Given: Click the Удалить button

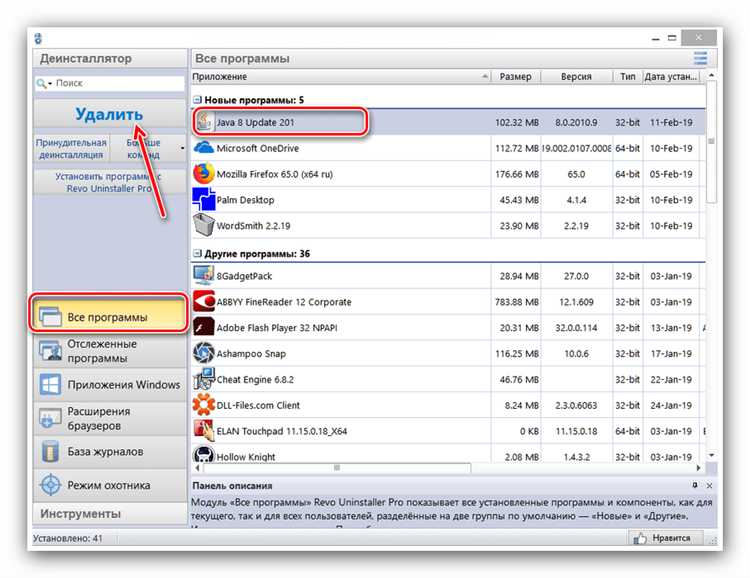Looking at the screenshot, I should pos(110,114).
